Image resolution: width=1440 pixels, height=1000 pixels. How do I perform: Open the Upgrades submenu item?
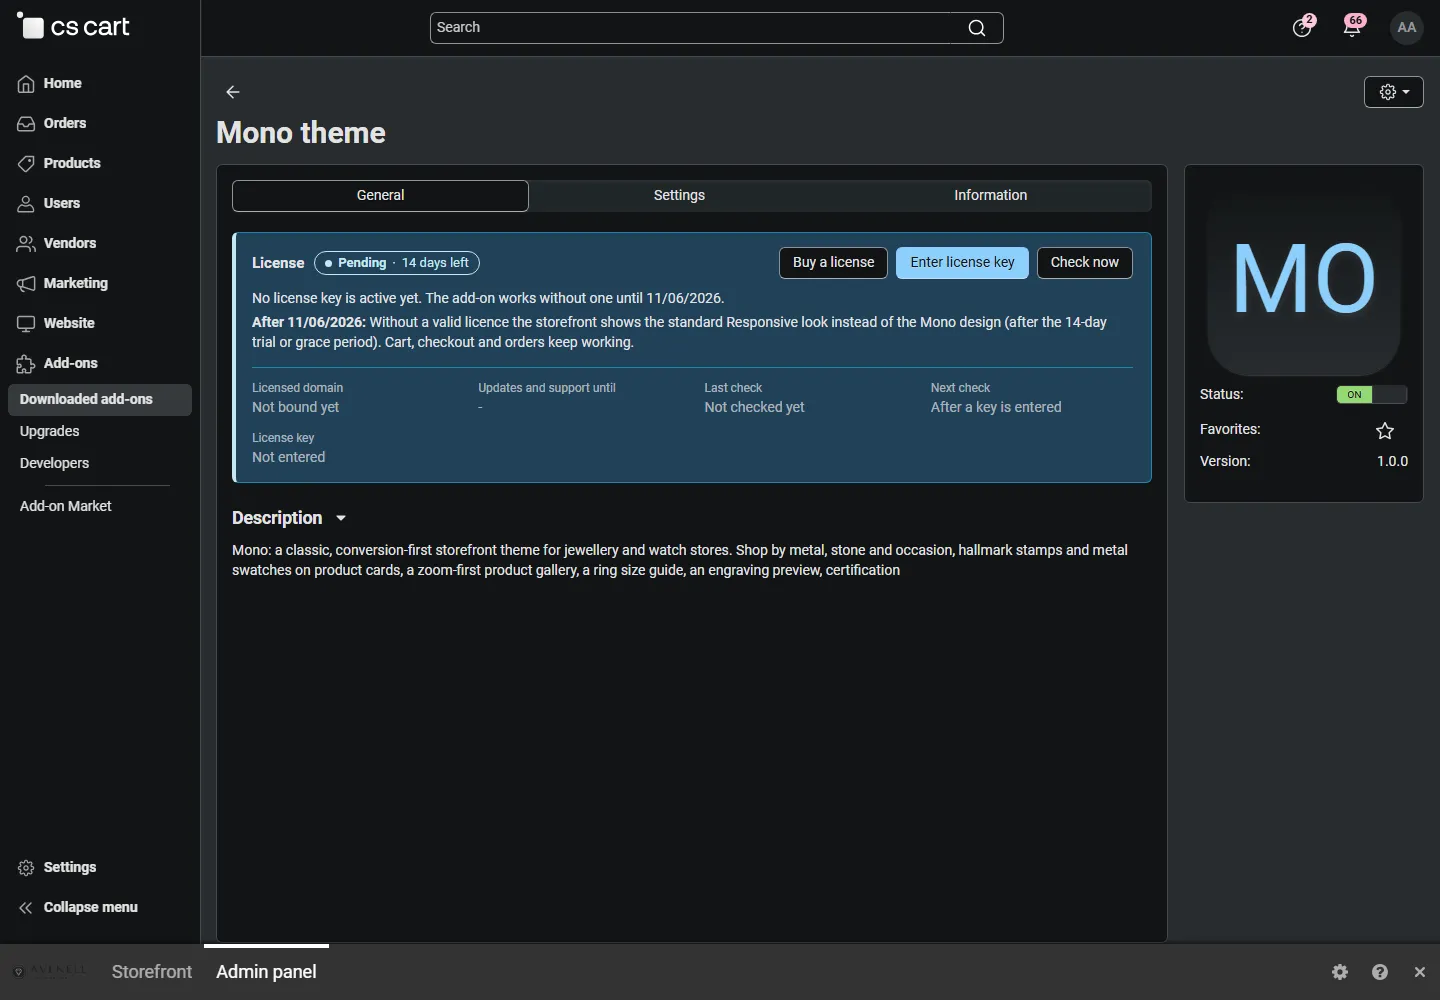50,432
